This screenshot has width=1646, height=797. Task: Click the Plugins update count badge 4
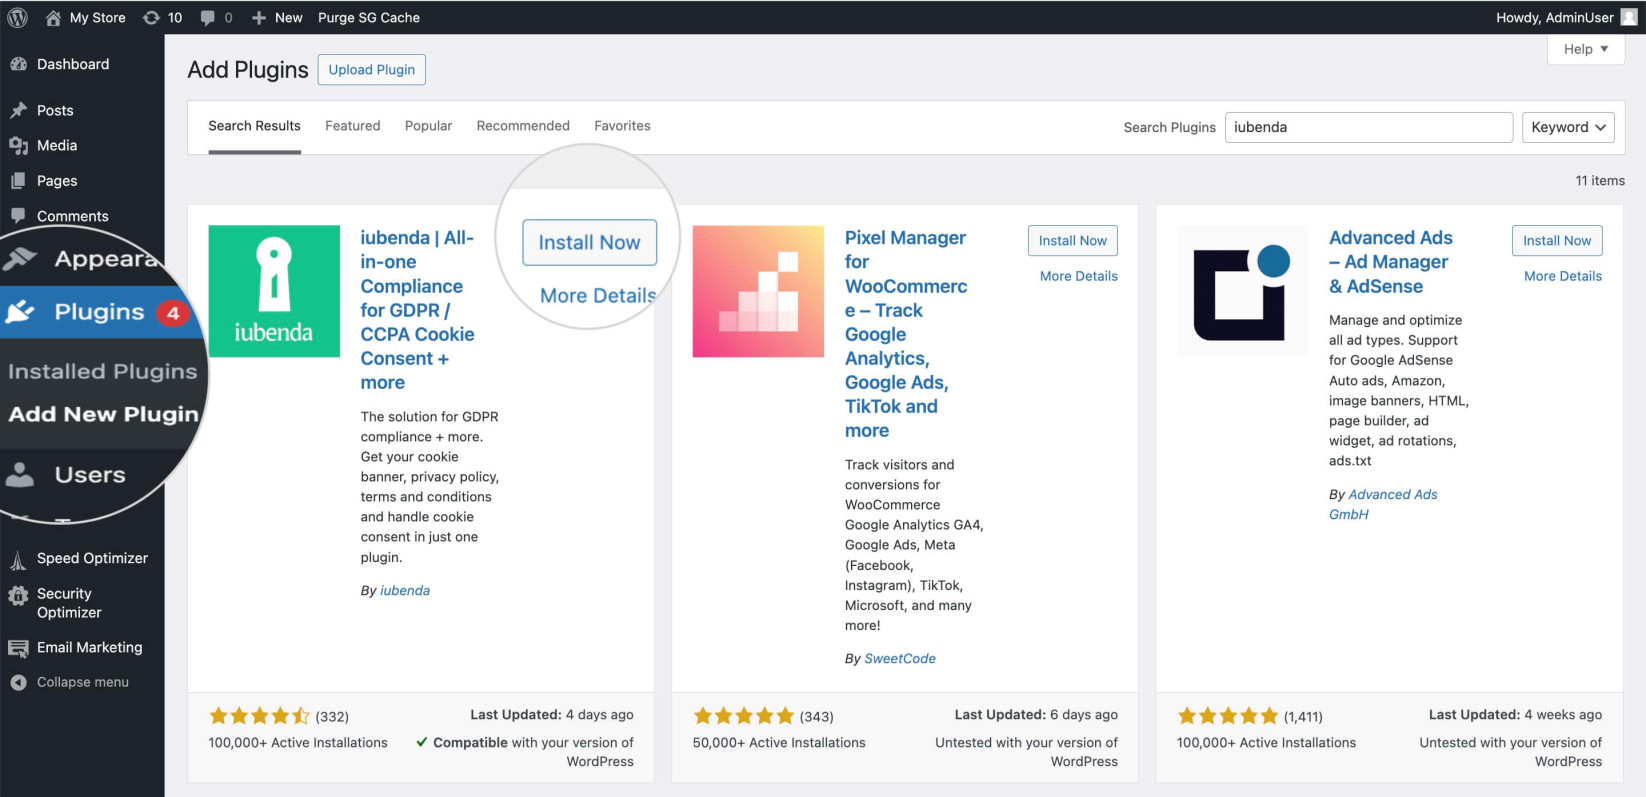point(173,313)
